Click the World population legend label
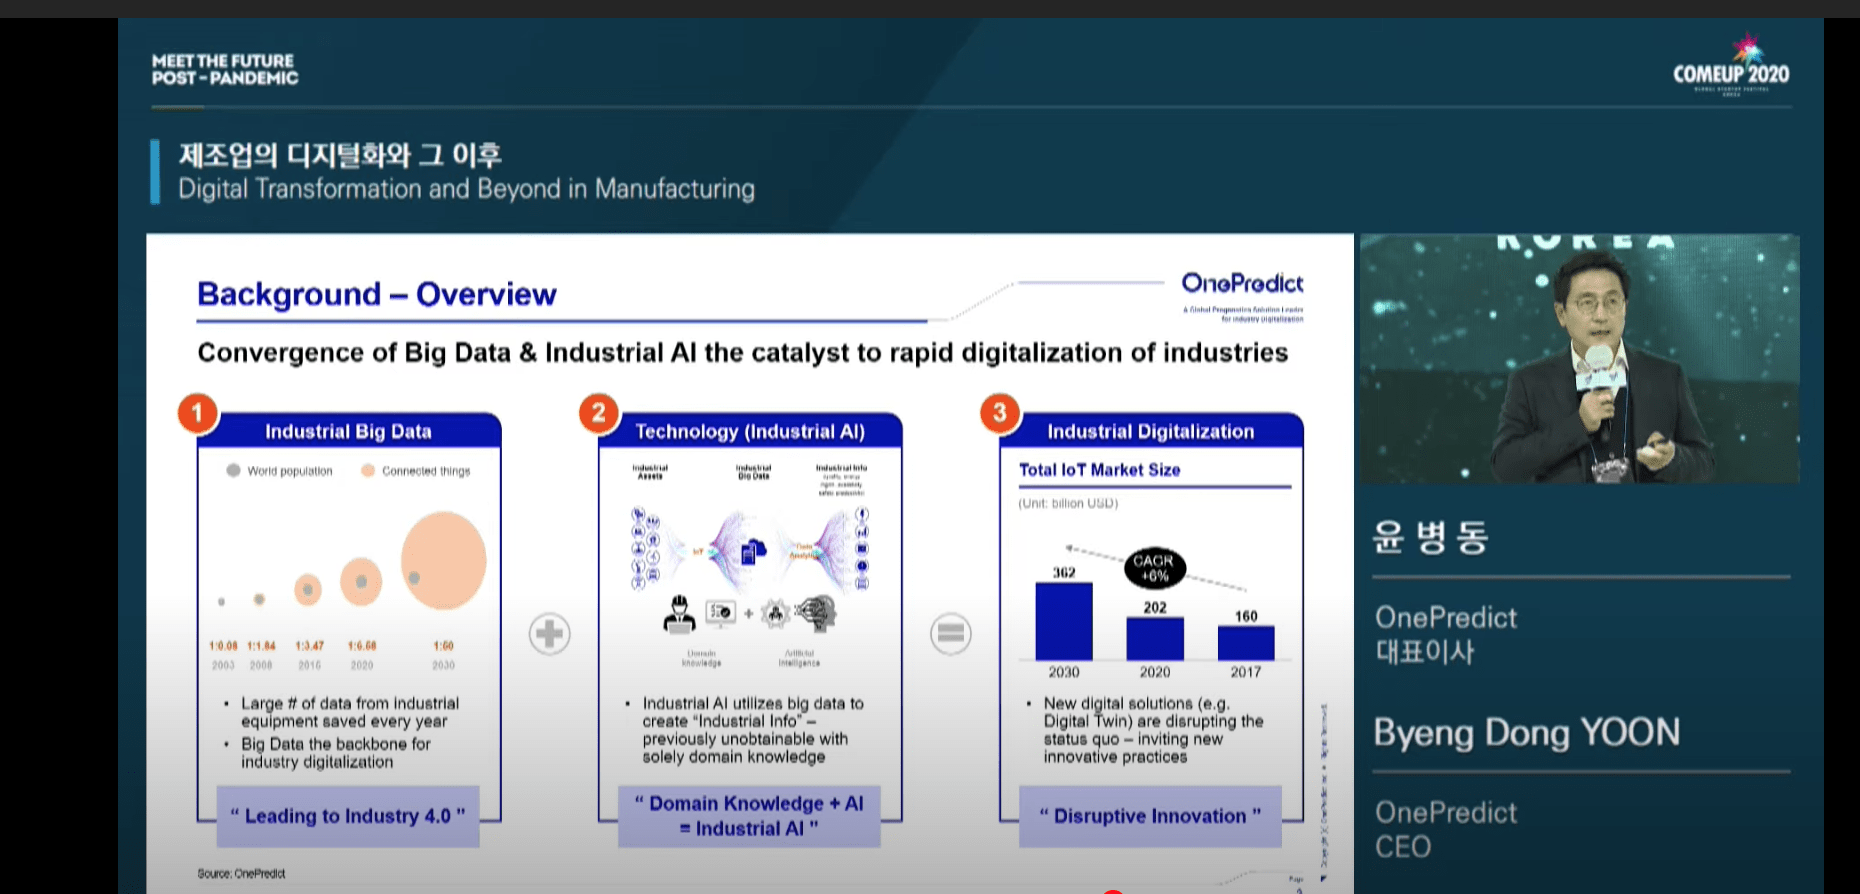 [290, 471]
